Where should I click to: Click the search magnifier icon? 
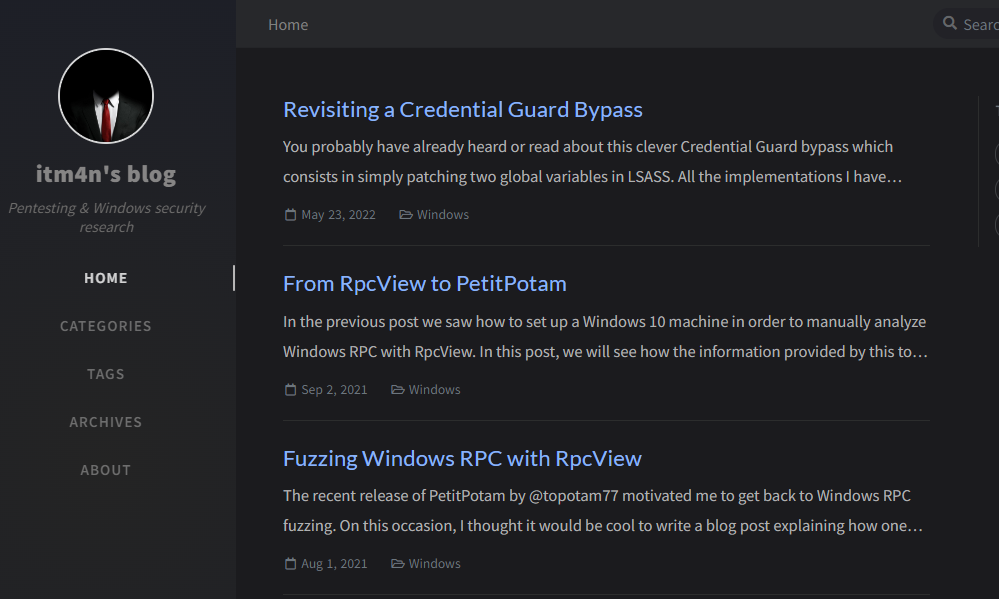(949, 23)
